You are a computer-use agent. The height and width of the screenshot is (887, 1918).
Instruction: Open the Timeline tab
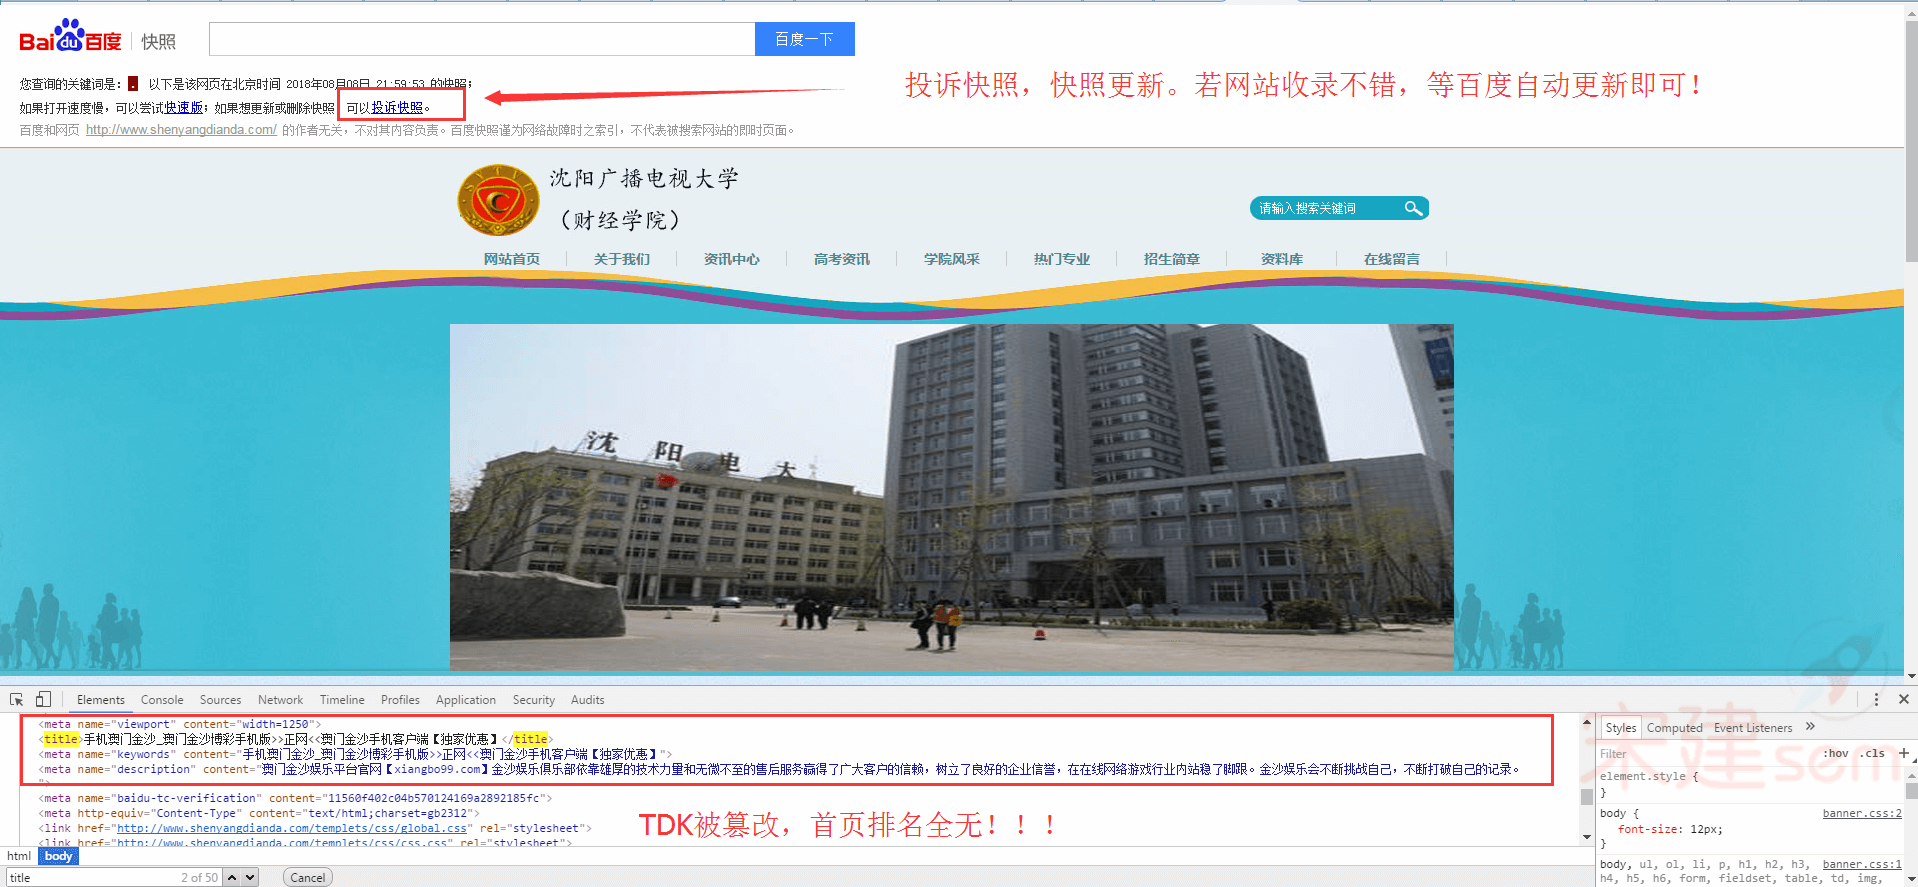[342, 700]
